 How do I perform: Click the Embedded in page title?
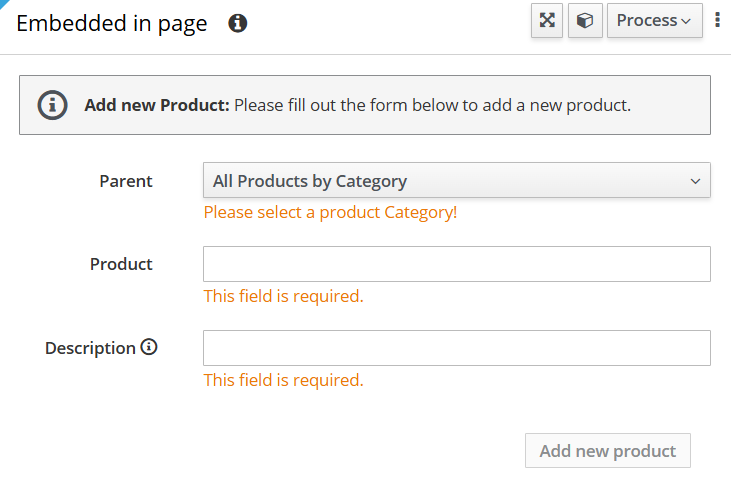tap(112, 23)
